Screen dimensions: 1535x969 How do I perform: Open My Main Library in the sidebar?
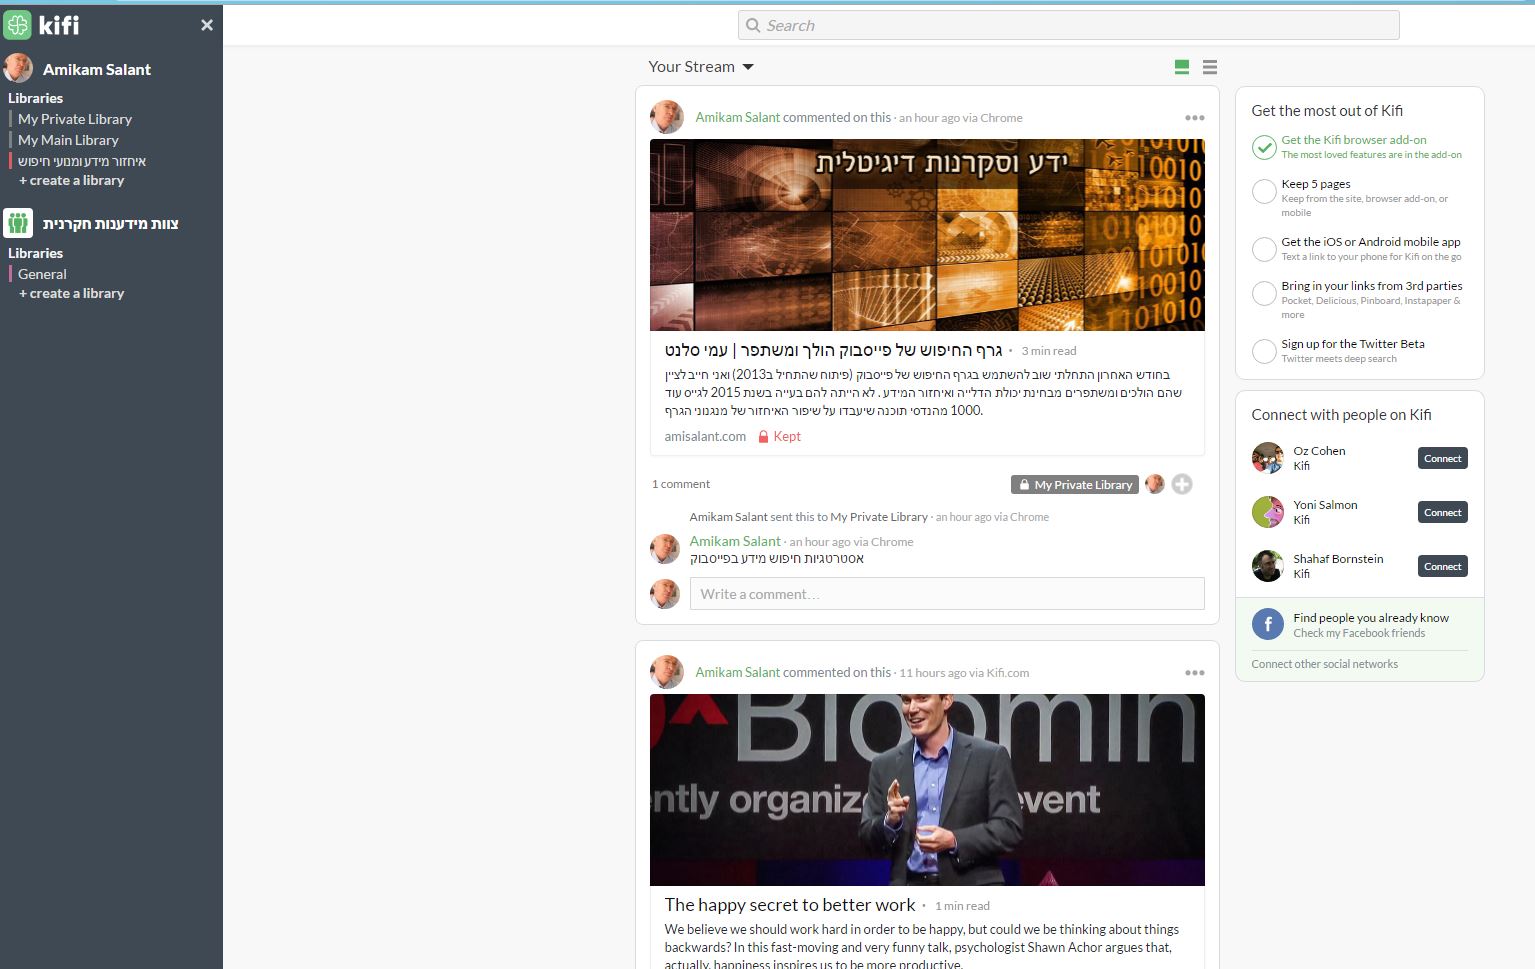(68, 140)
